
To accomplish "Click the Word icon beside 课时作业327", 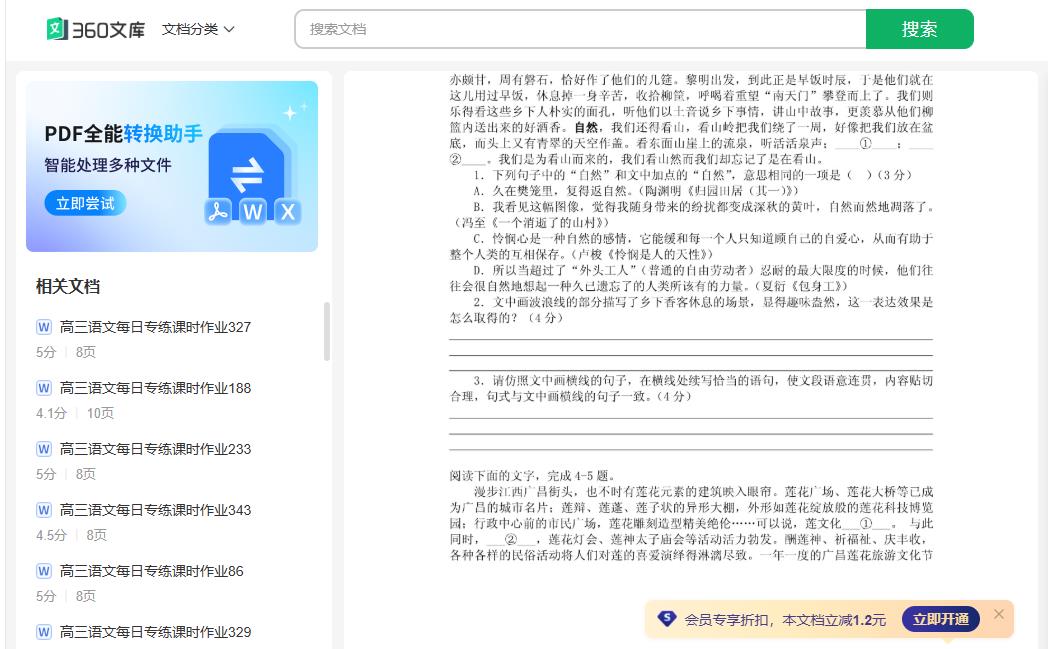I will click(x=44, y=327).
